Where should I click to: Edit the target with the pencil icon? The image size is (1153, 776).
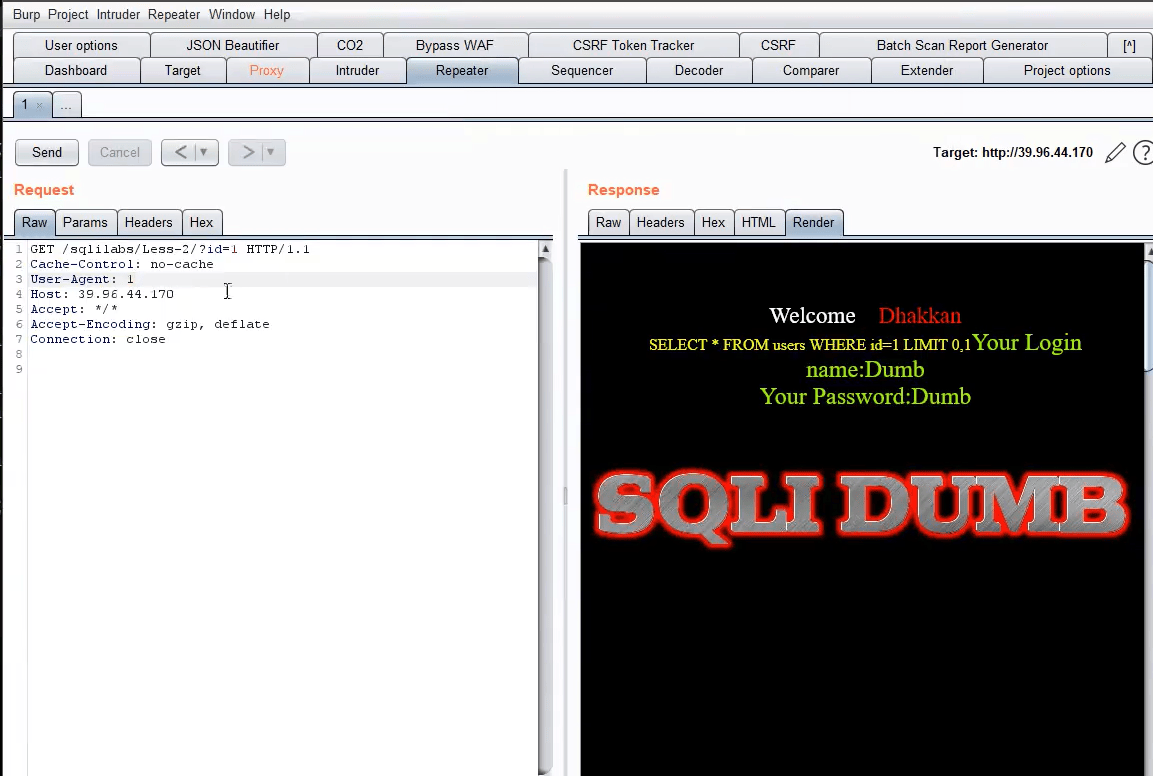tap(1115, 152)
